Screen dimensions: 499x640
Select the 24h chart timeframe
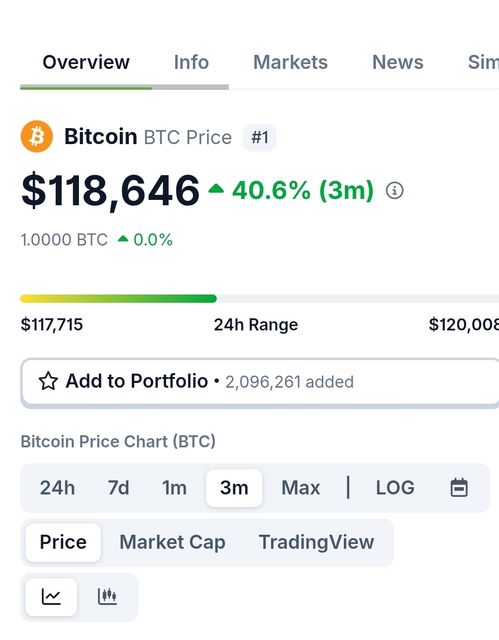coord(57,488)
